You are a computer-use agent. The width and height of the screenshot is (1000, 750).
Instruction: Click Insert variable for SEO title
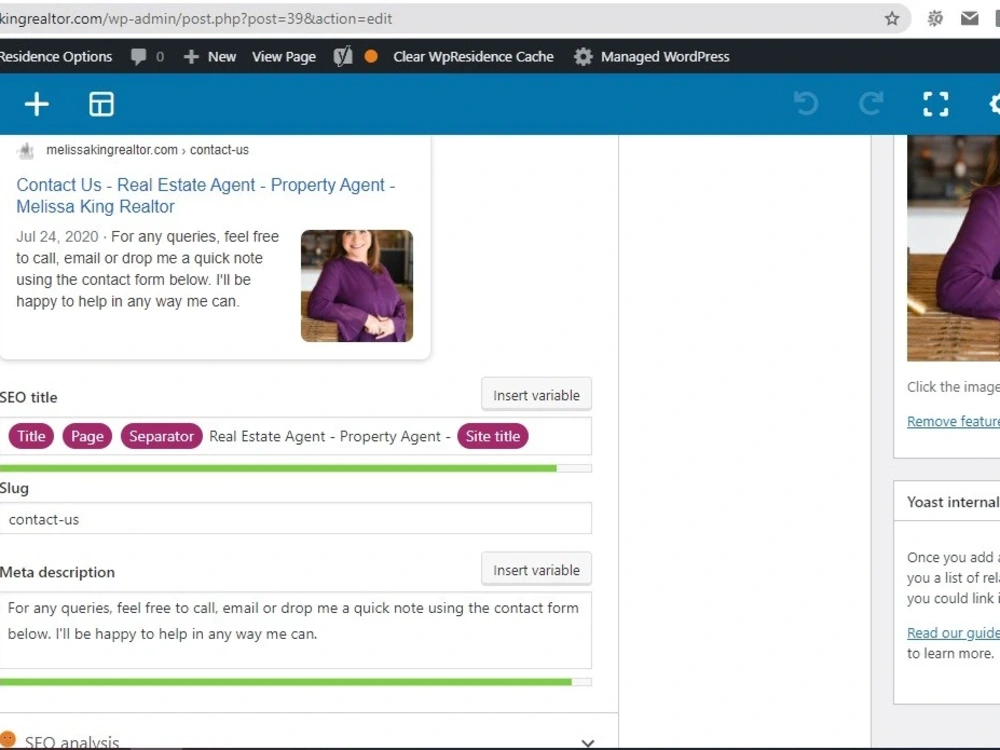coord(536,395)
